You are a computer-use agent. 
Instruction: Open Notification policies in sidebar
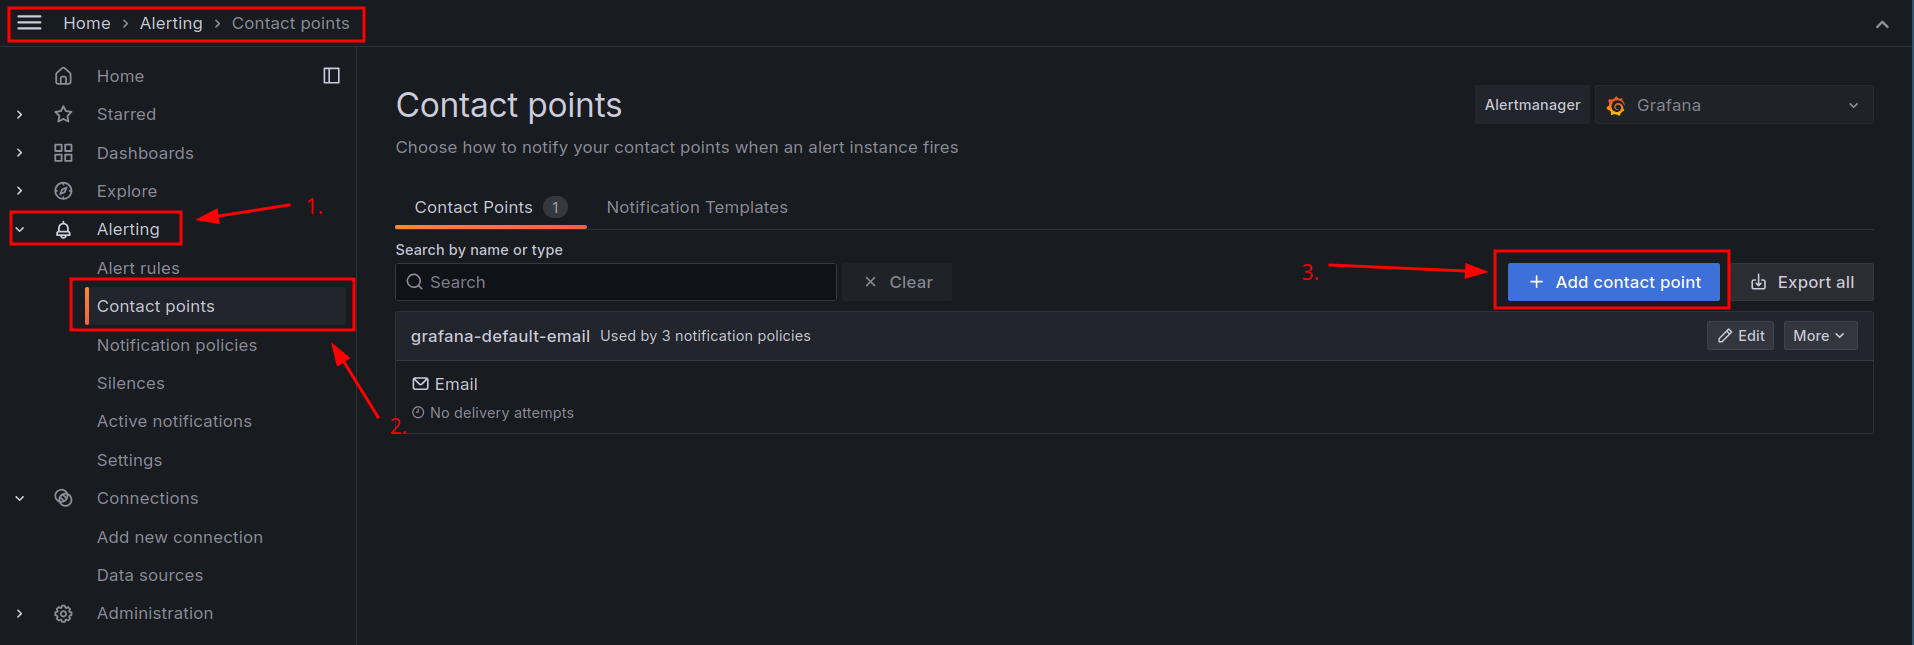pos(177,345)
